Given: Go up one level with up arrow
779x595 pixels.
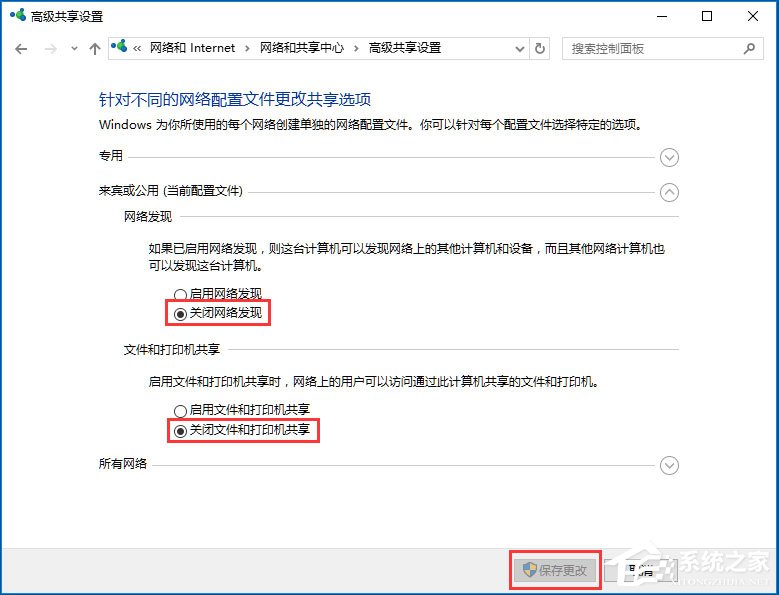Looking at the screenshot, I should [x=94, y=49].
